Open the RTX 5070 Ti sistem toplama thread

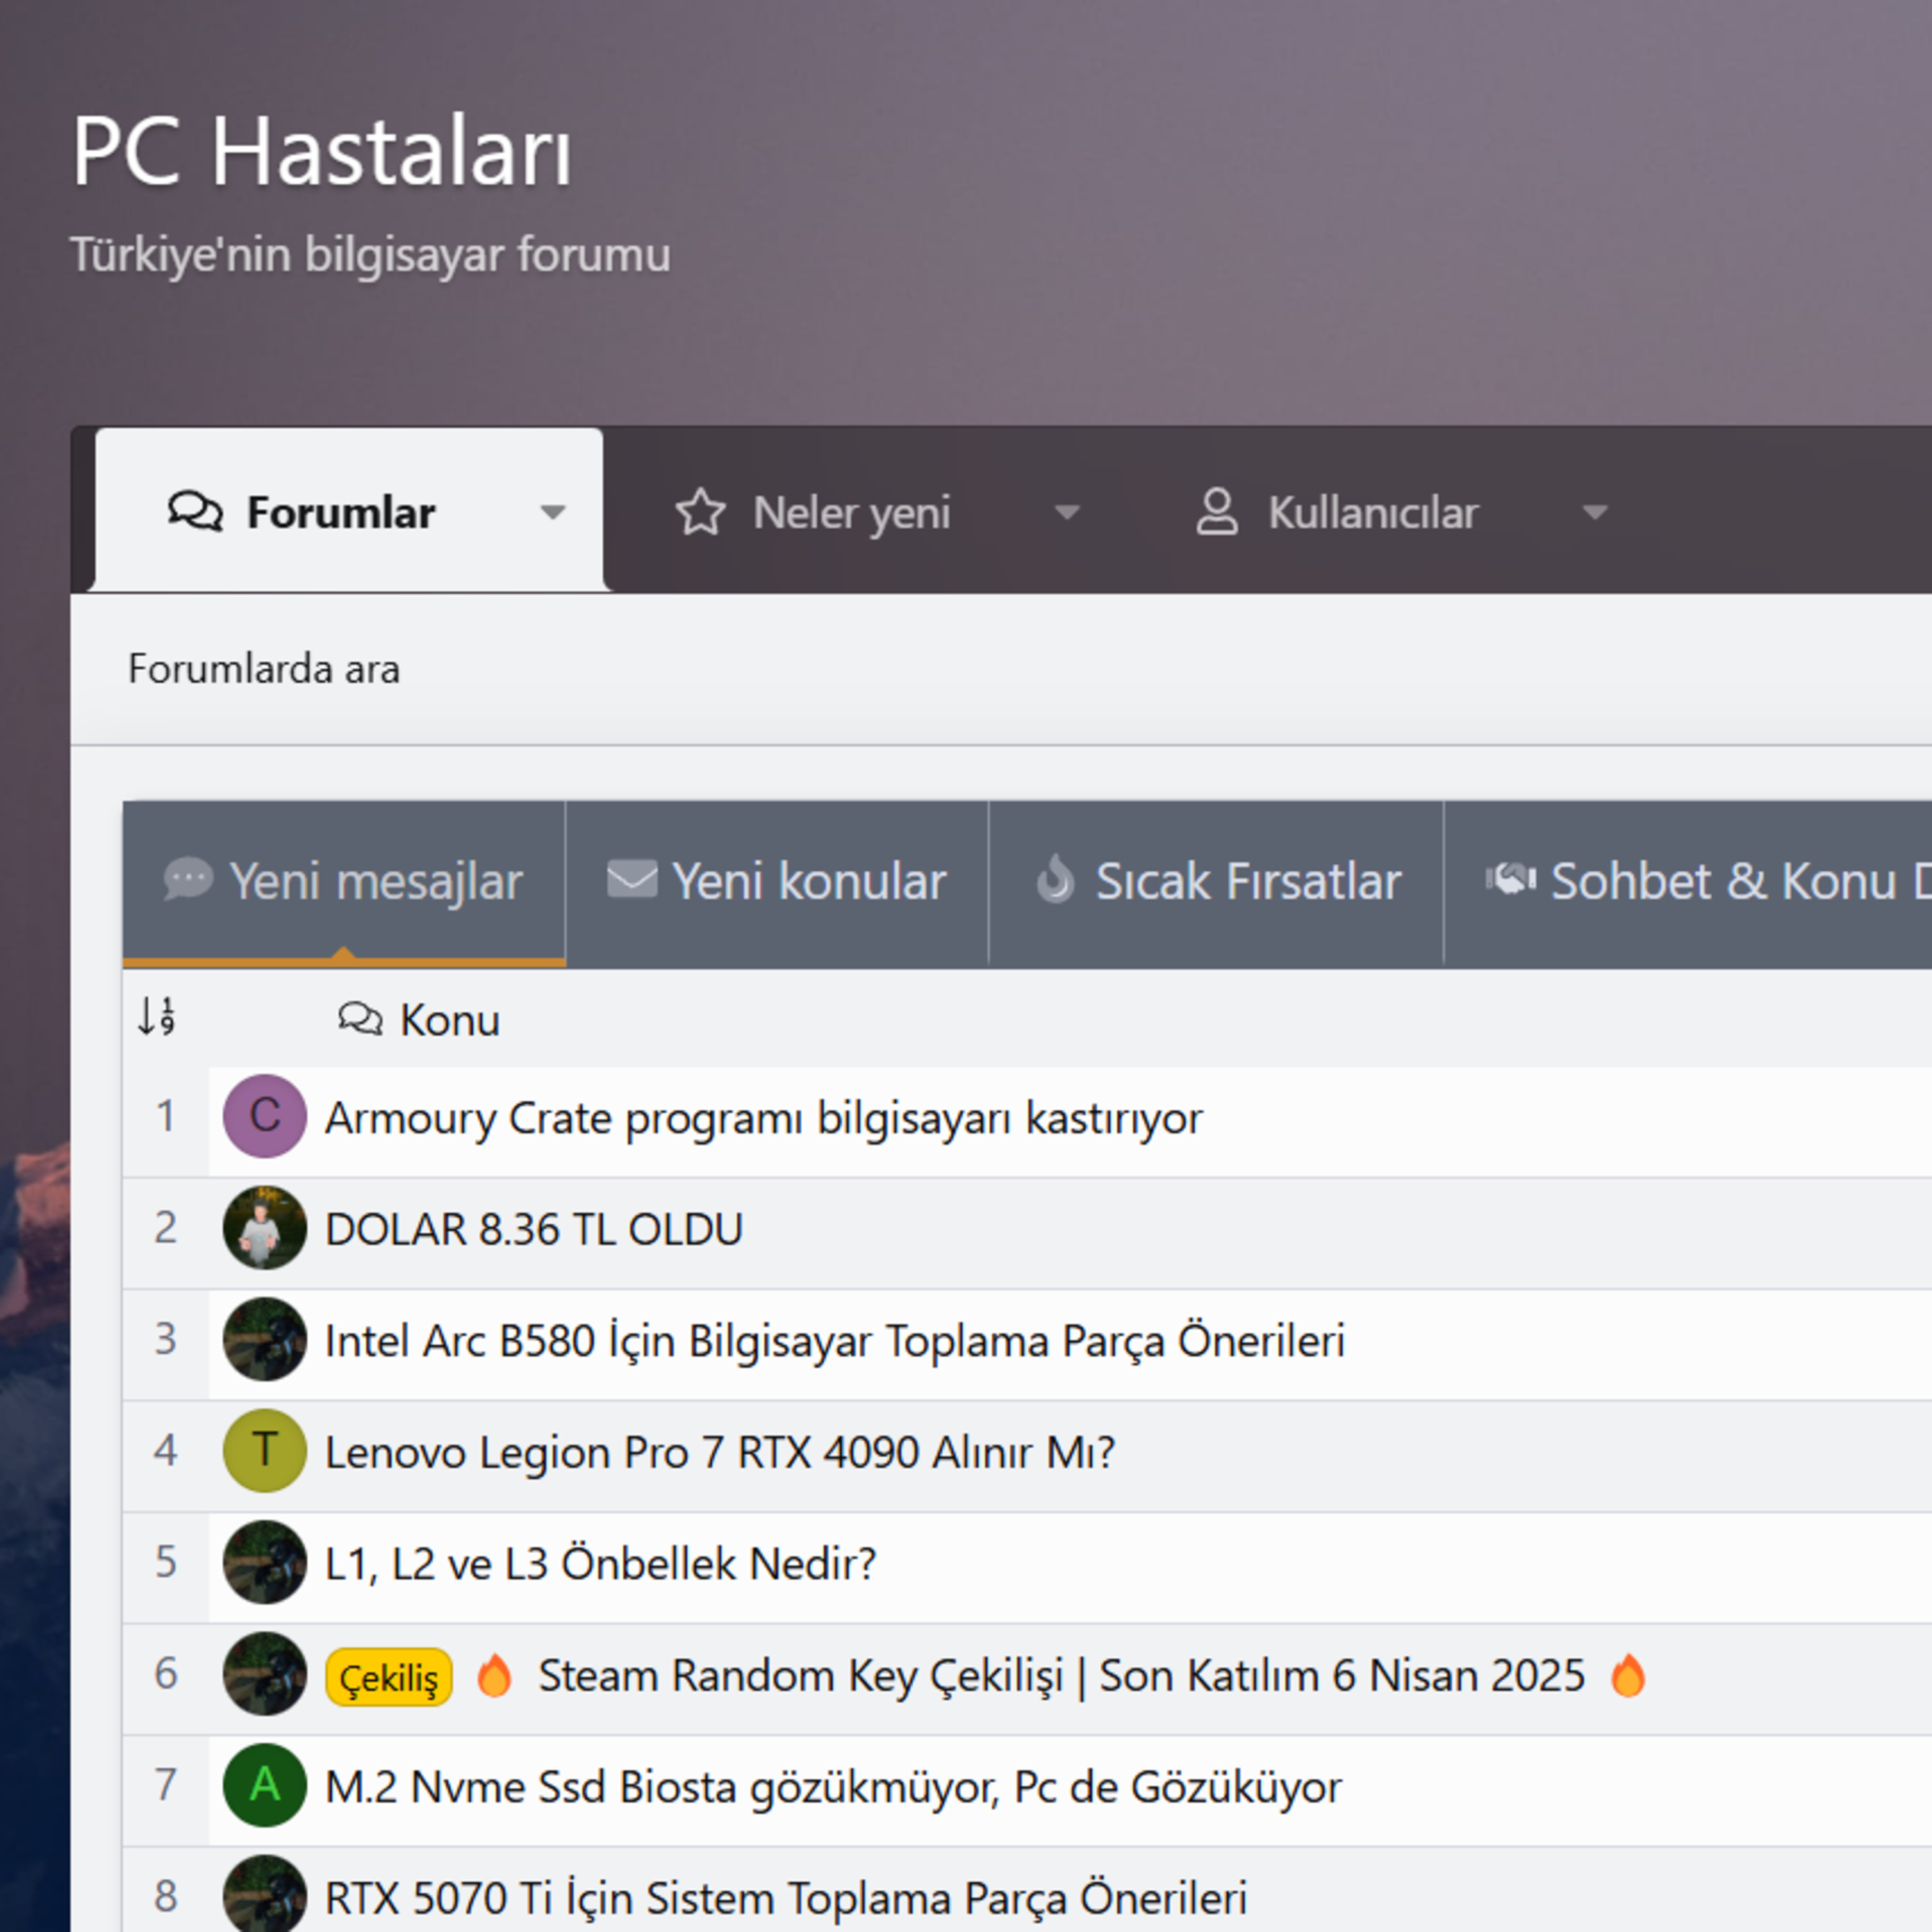[x=786, y=1898]
